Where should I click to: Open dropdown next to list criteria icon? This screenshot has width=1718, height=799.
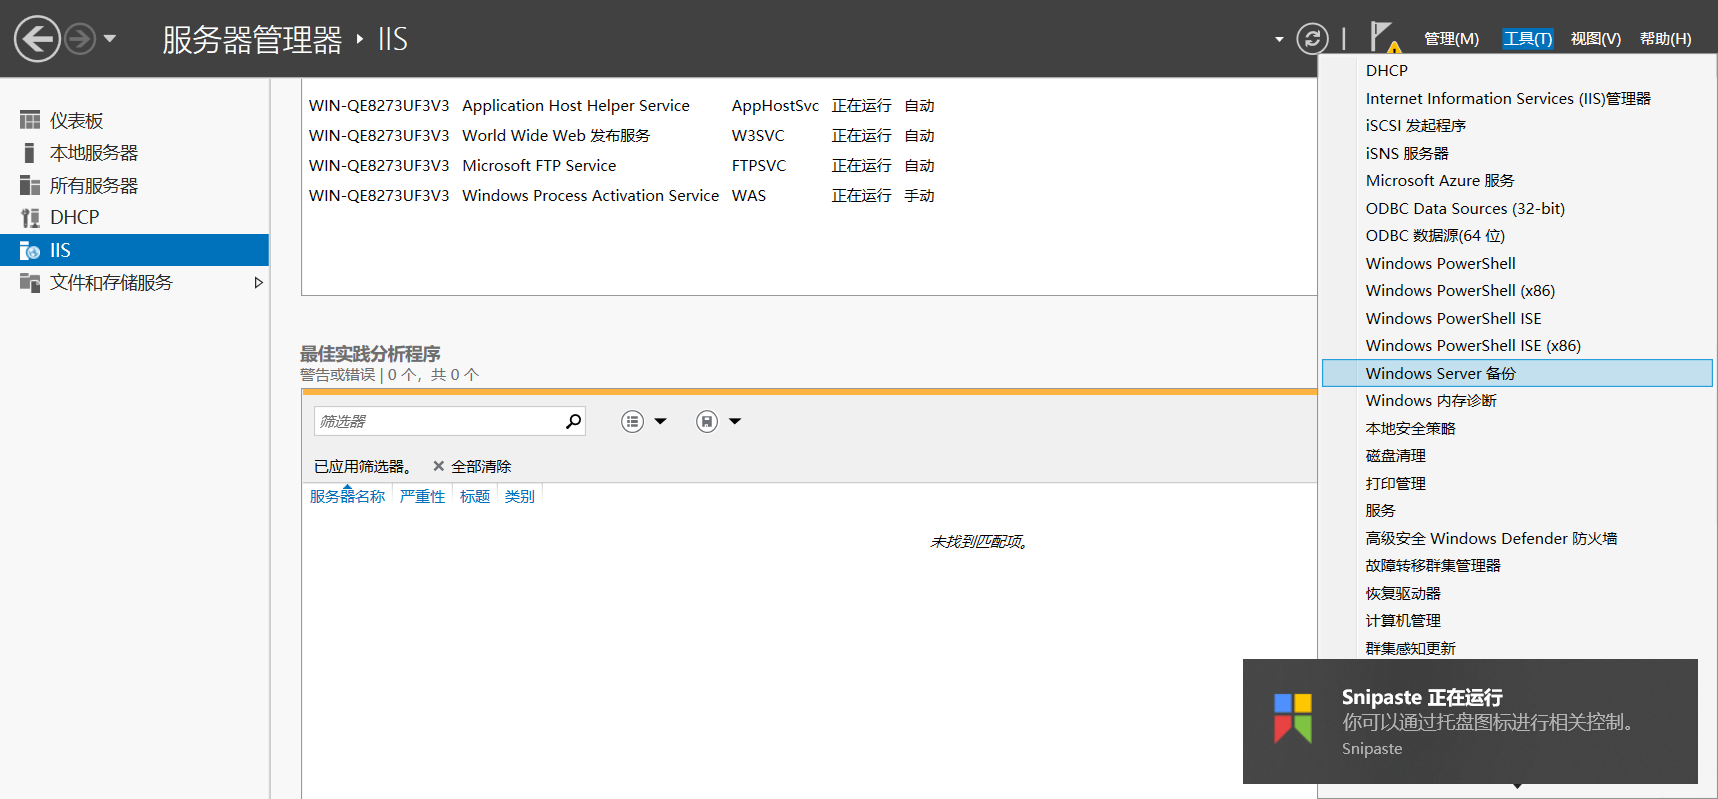click(x=660, y=421)
